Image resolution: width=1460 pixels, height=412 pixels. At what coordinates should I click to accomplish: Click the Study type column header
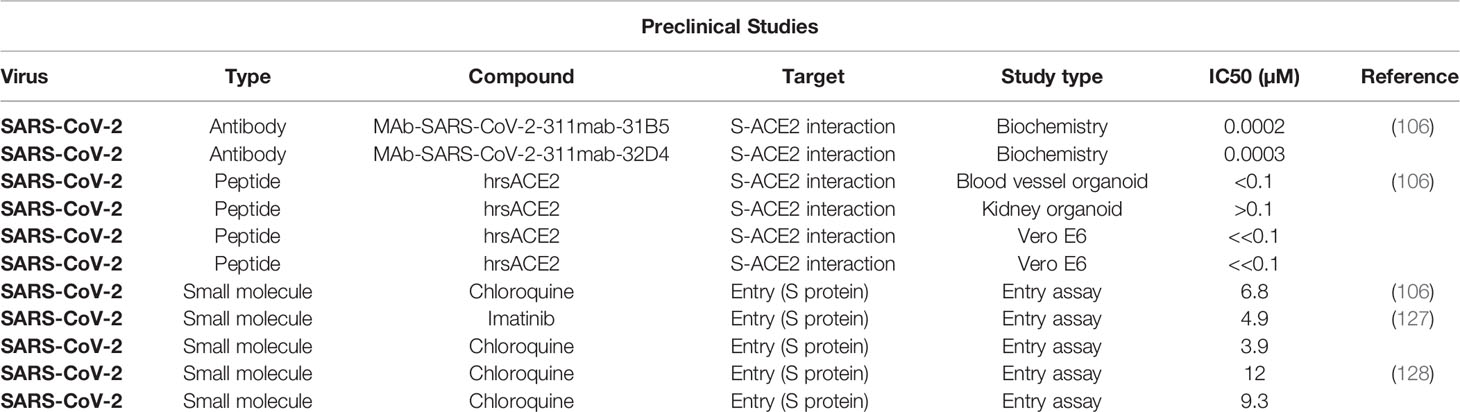(1051, 76)
